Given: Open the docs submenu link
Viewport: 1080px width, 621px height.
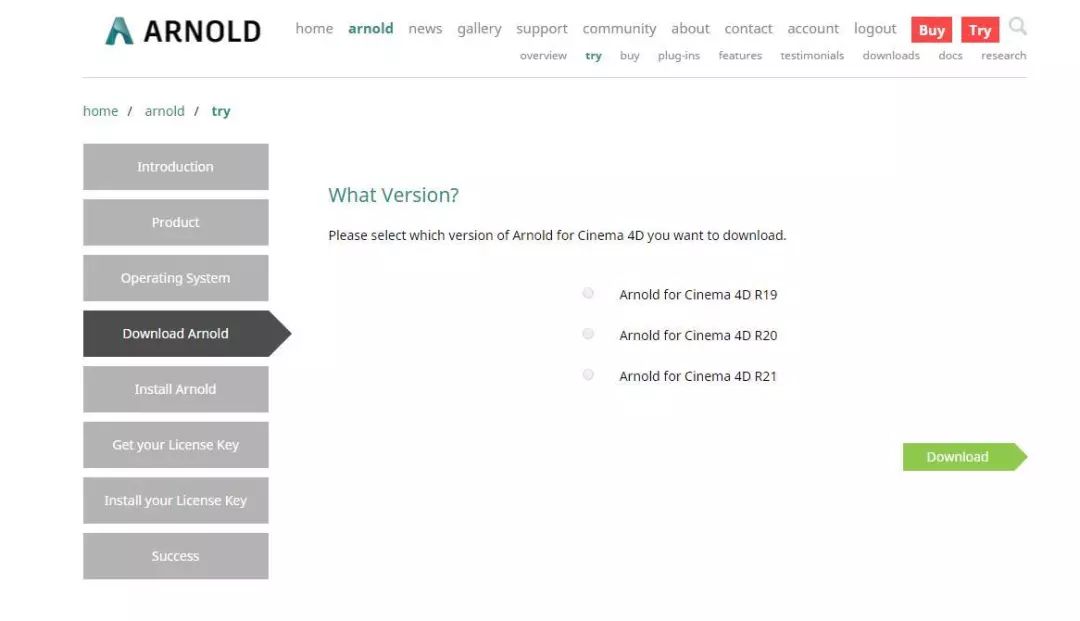Looking at the screenshot, I should pos(950,56).
